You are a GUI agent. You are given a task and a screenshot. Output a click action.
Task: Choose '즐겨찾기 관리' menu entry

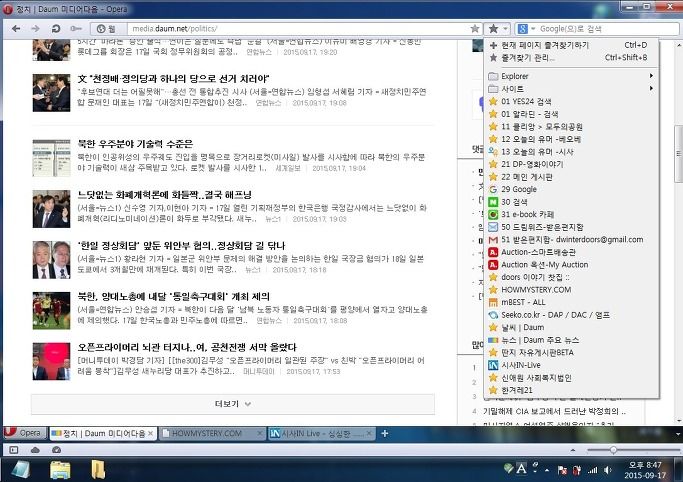[571, 57]
